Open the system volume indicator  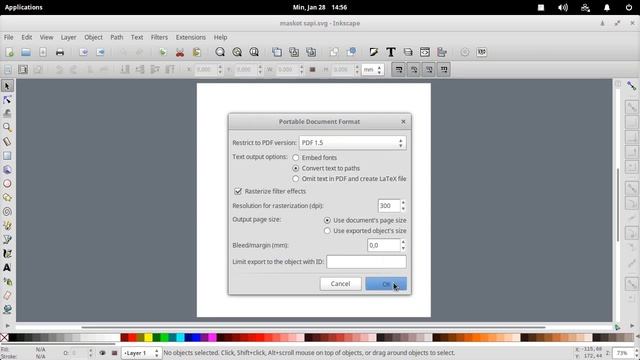tap(563, 7)
